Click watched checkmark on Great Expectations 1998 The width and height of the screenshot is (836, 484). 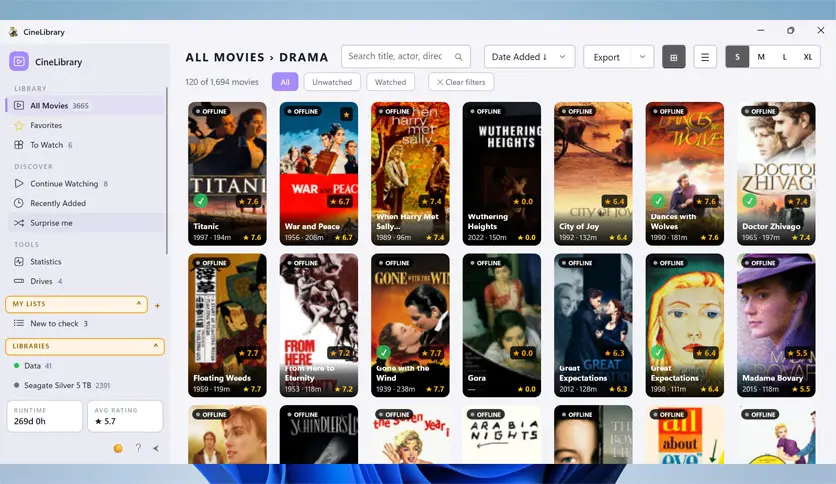pos(658,352)
